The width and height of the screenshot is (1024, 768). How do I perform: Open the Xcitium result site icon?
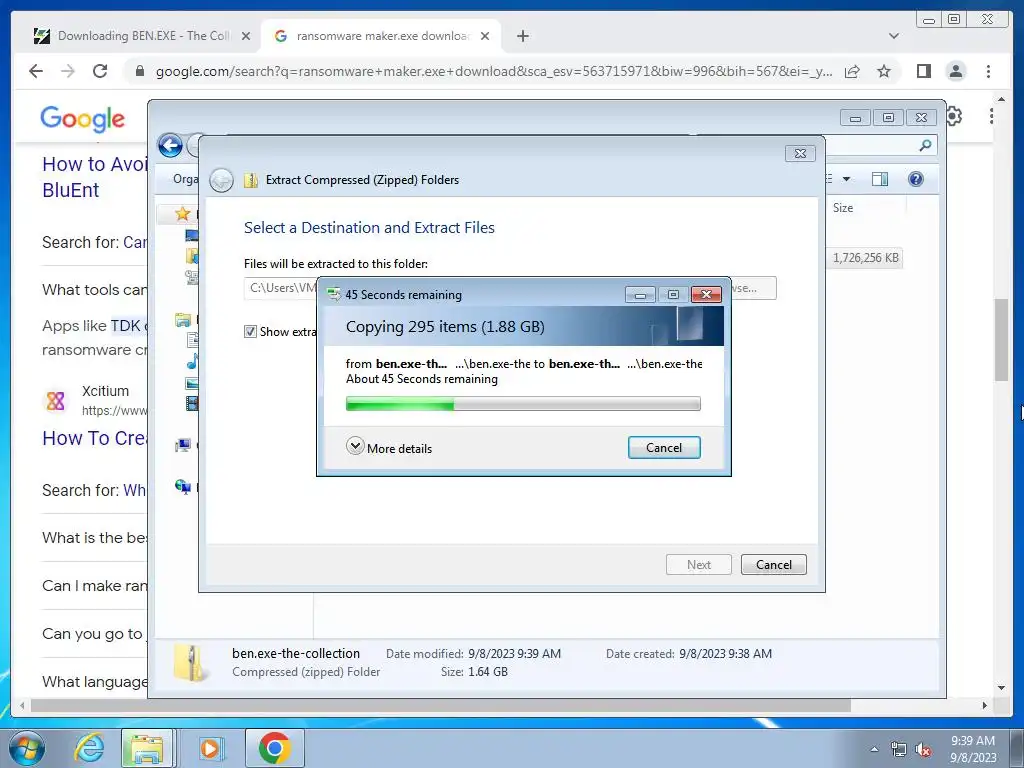[x=56, y=400]
